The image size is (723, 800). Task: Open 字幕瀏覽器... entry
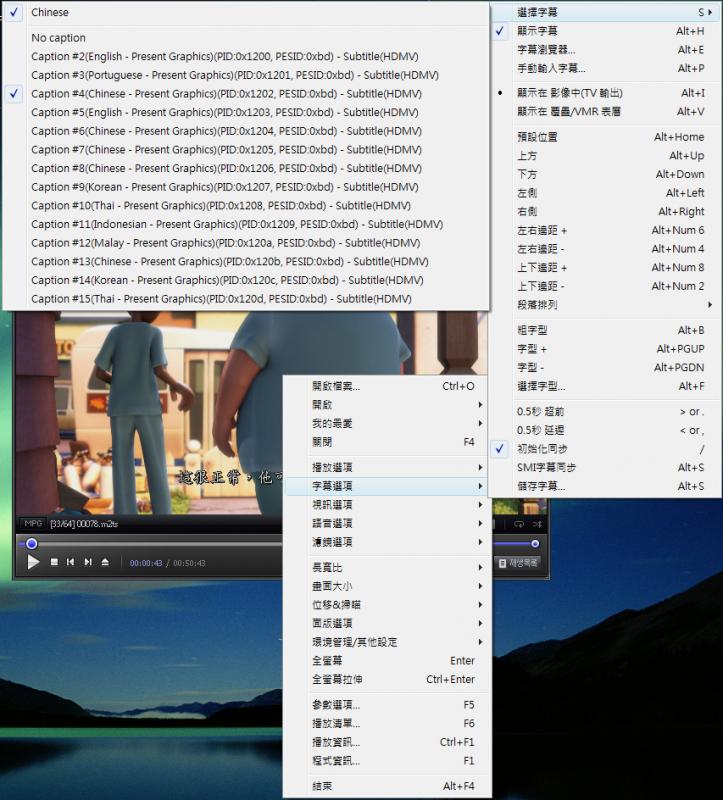pyautogui.click(x=605, y=49)
